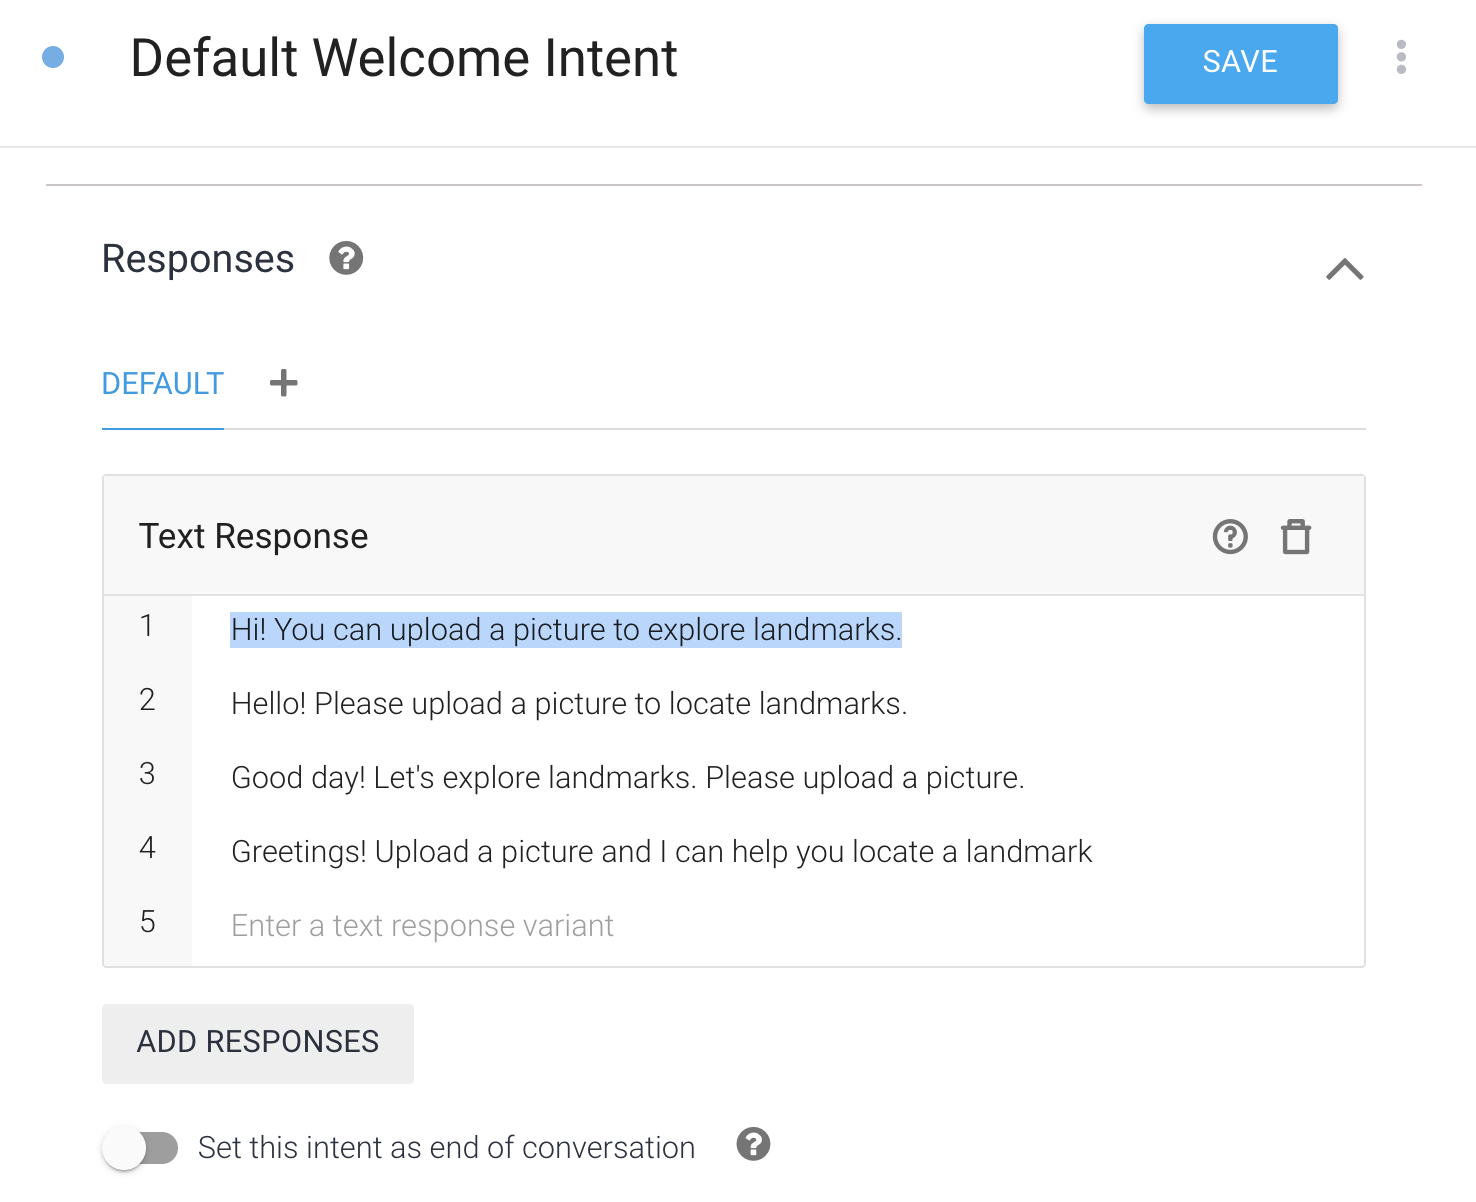Image resolution: width=1476 pixels, height=1202 pixels.
Task: Open help icon next to Responses heading
Action: (x=346, y=259)
